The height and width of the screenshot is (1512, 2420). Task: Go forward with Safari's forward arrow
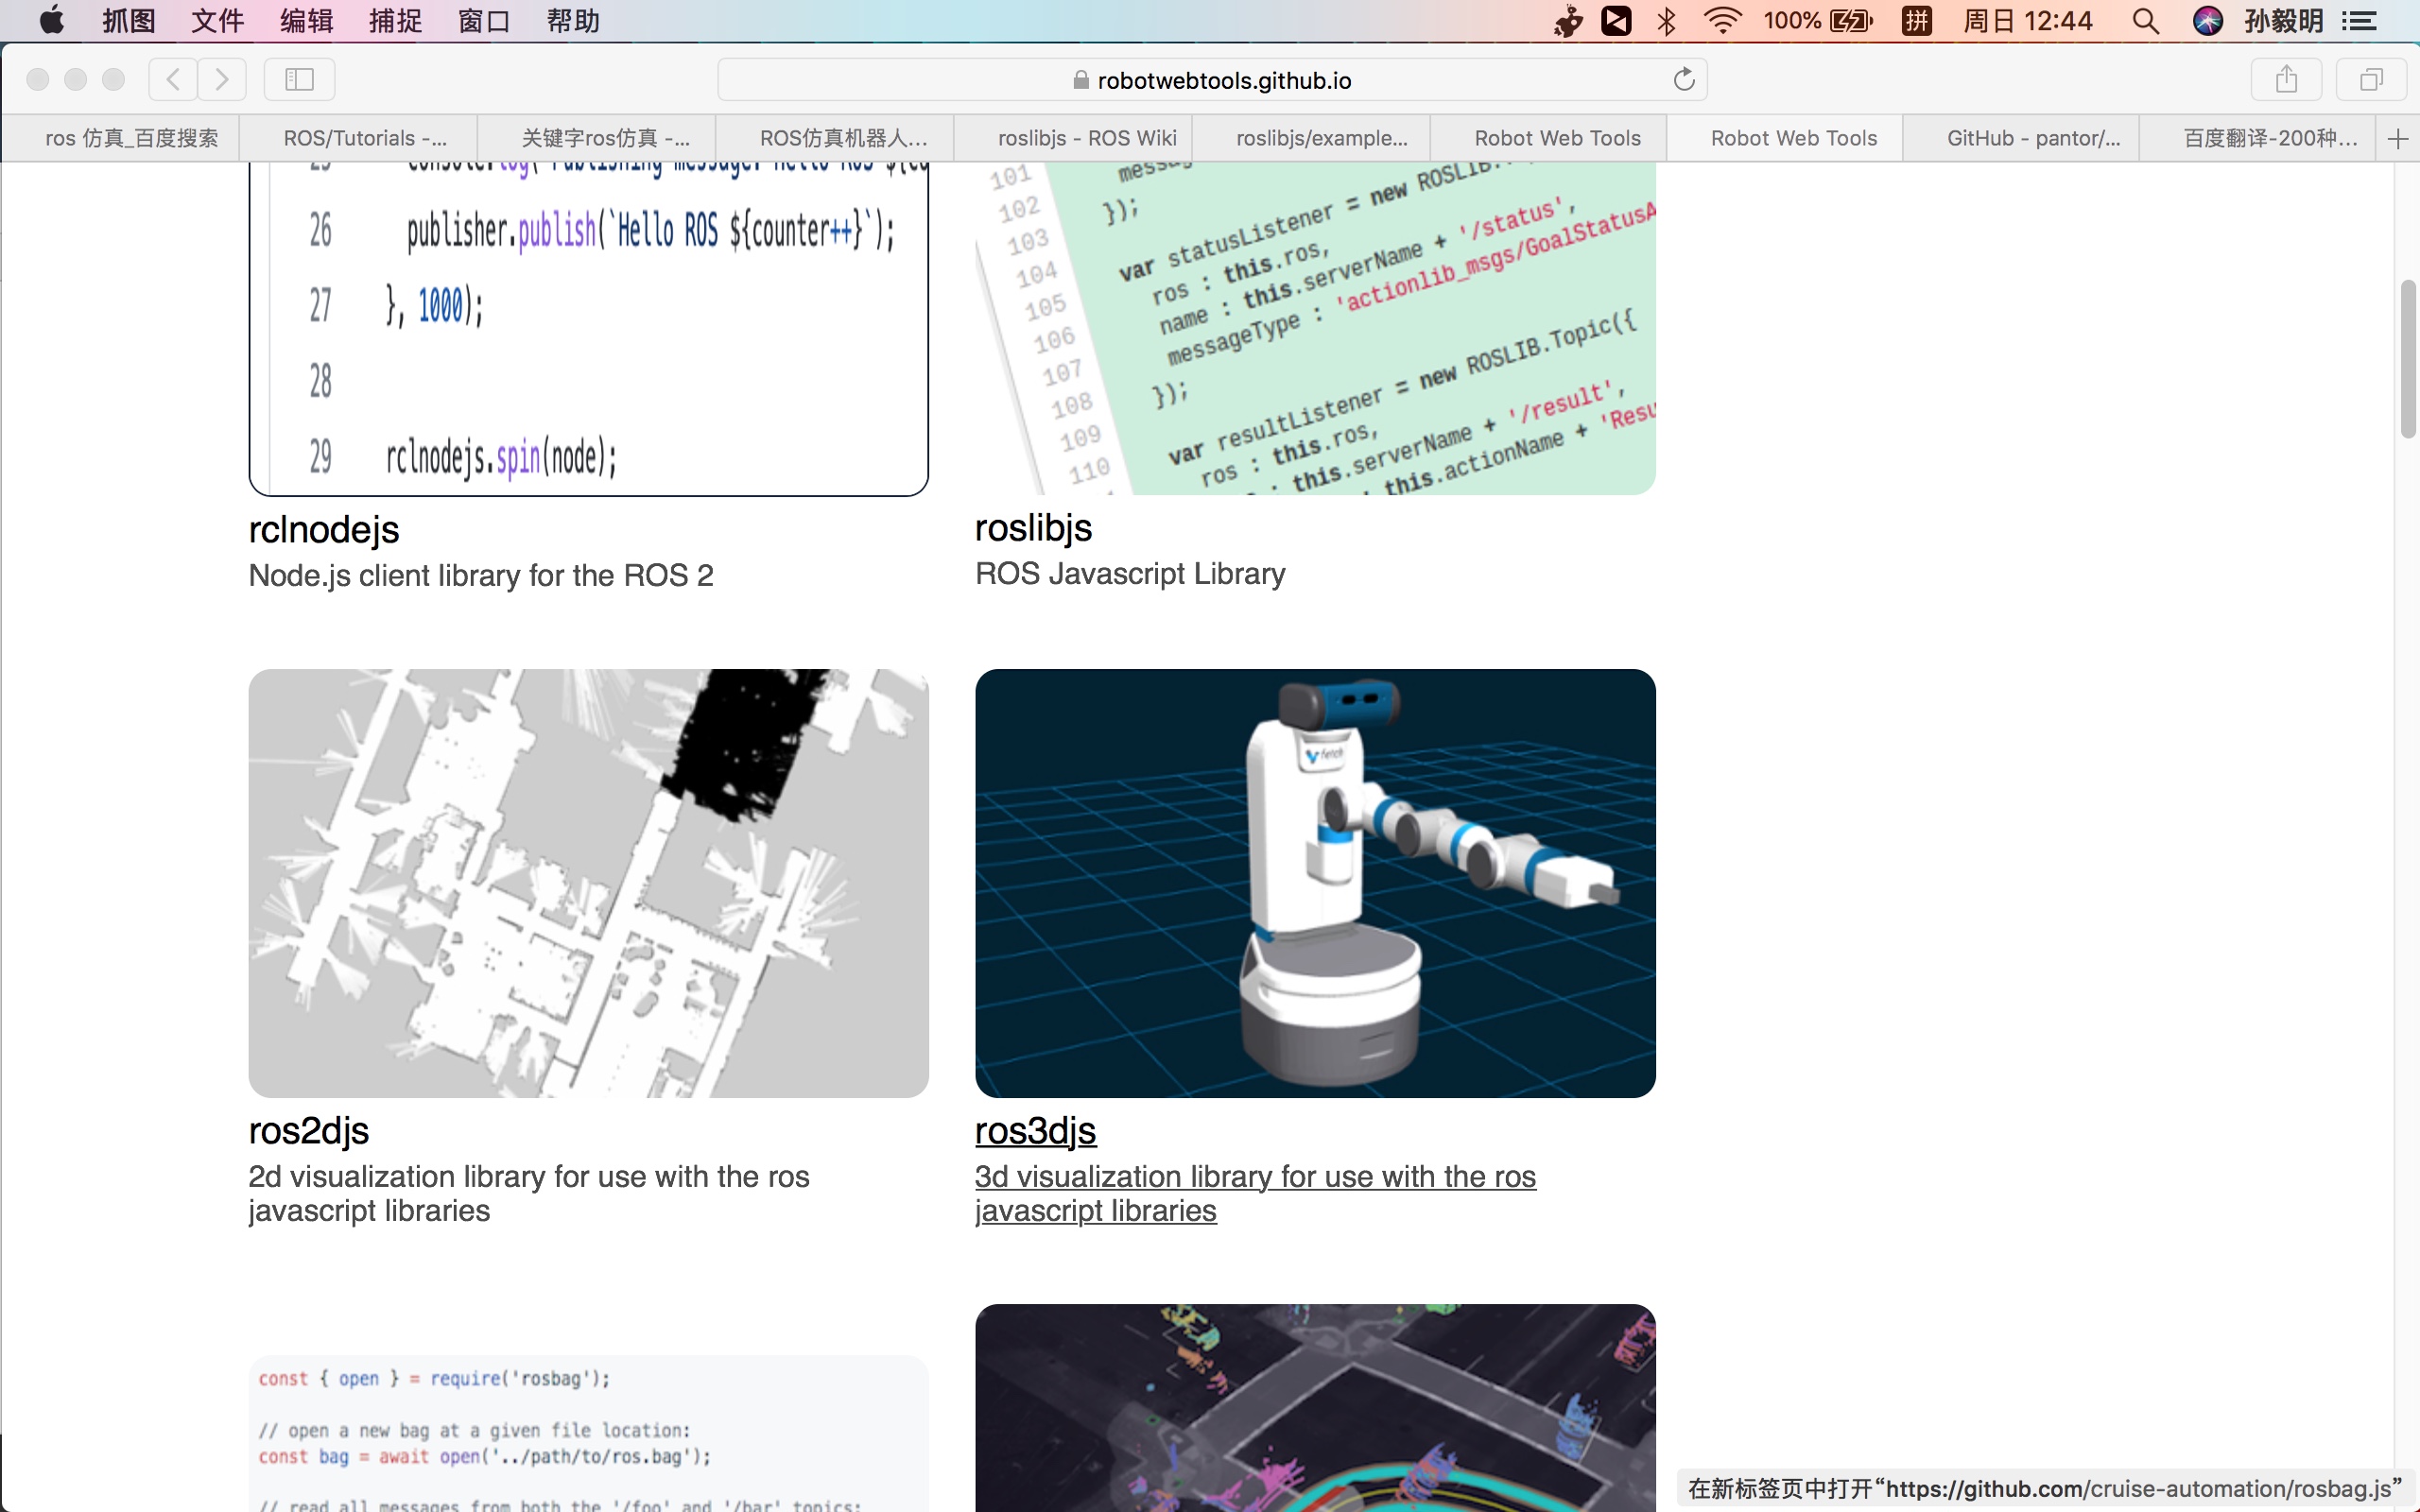click(222, 79)
